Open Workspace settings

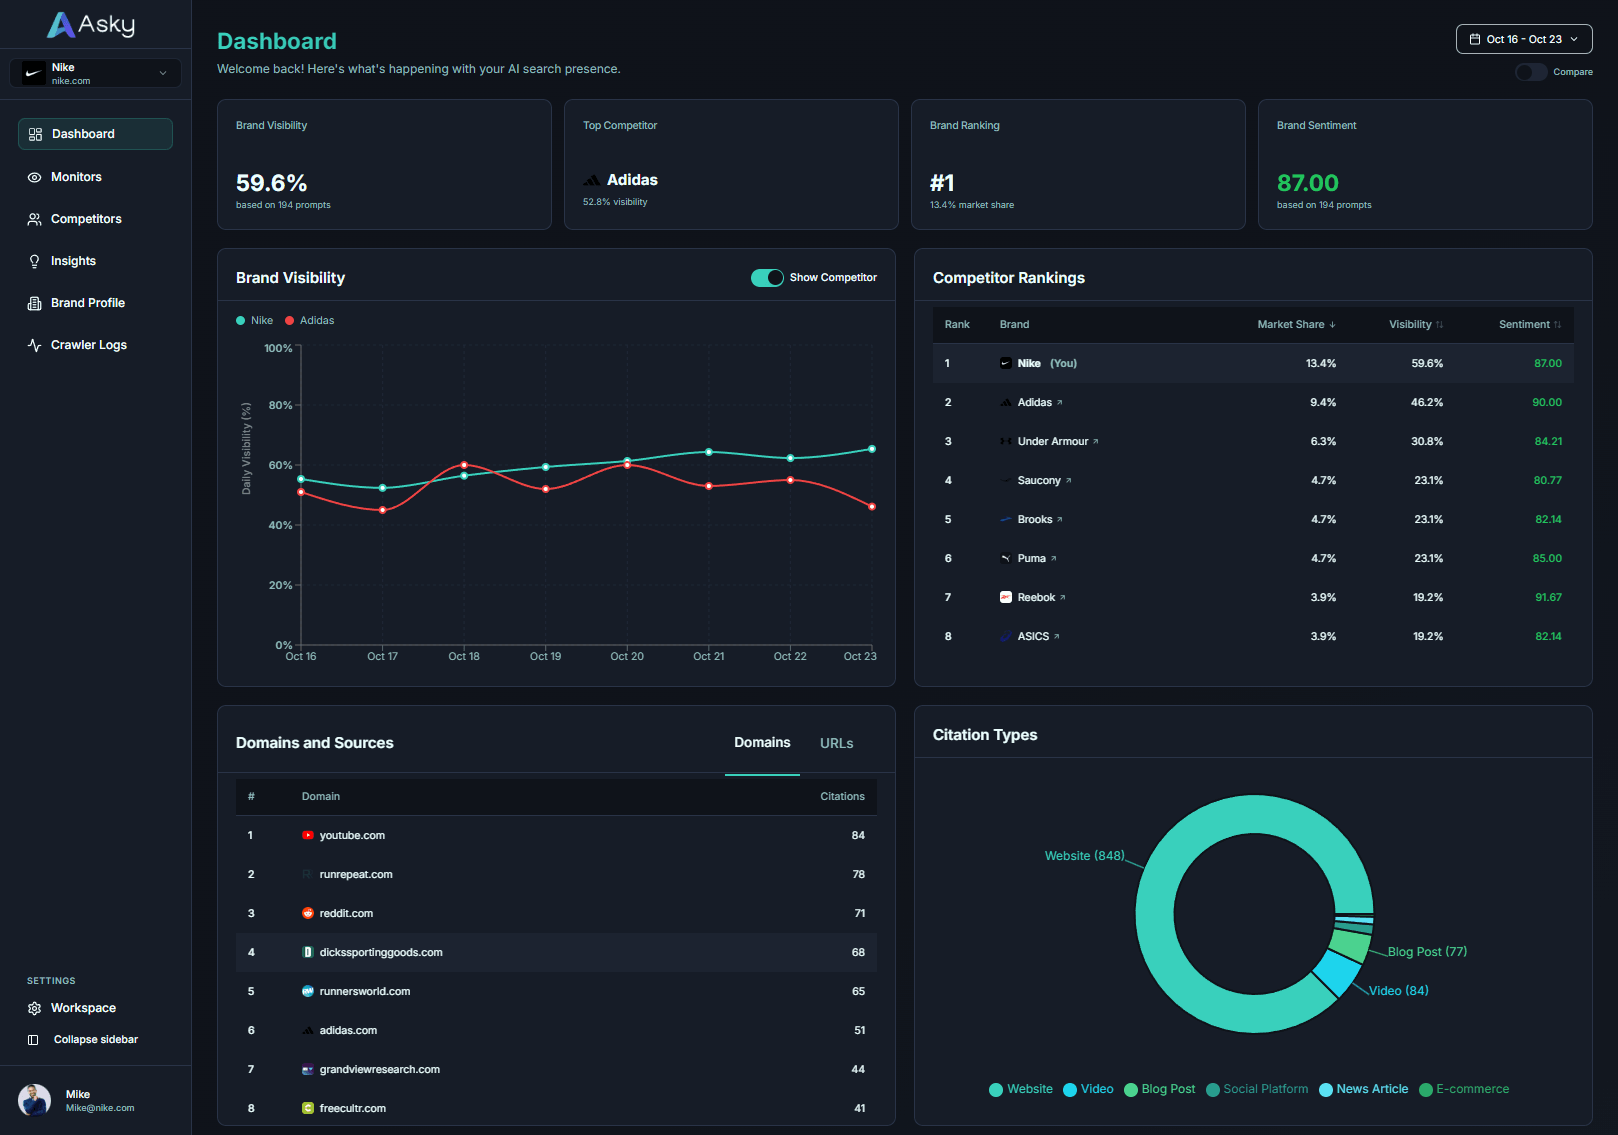pyautogui.click(x=83, y=1008)
